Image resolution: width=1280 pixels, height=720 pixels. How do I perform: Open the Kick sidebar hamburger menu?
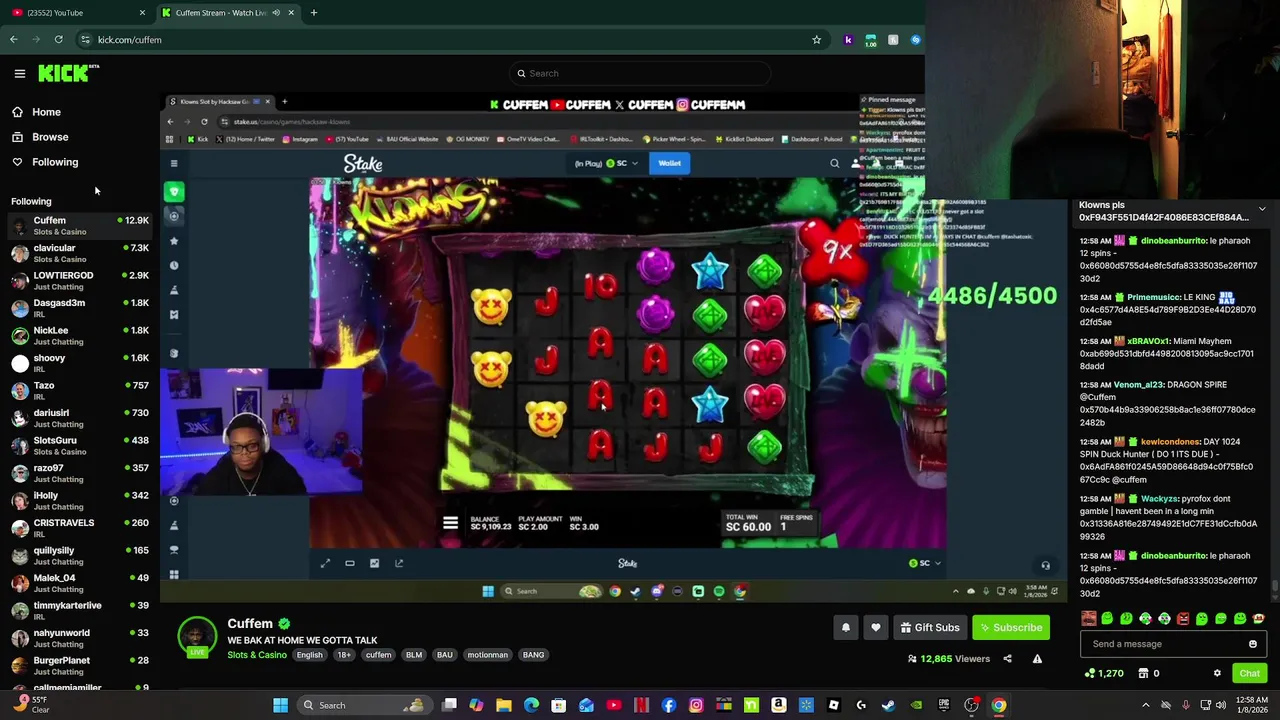(x=19, y=73)
